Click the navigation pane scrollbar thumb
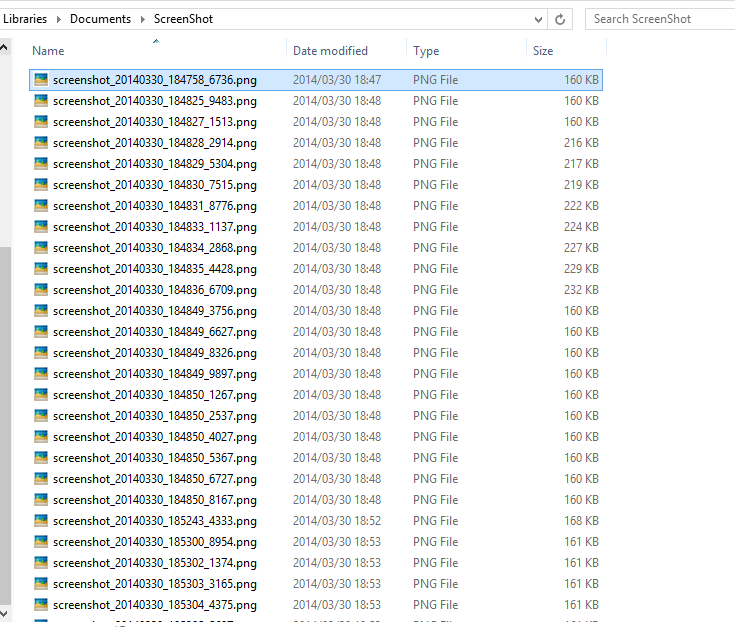 coord(5,426)
